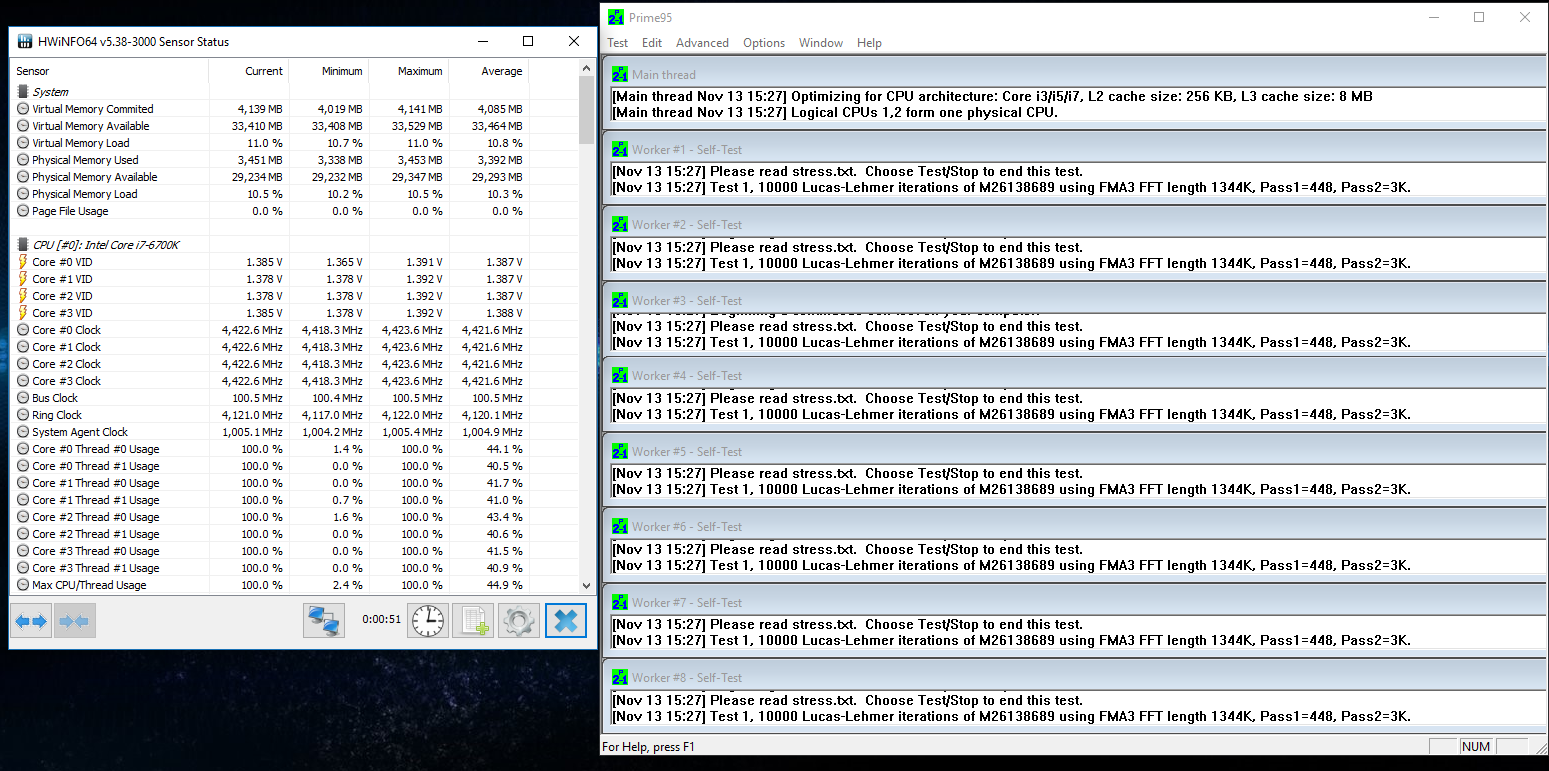This screenshot has height=771, width=1549.
Task: Click the Minimum column header
Action: [x=329, y=71]
